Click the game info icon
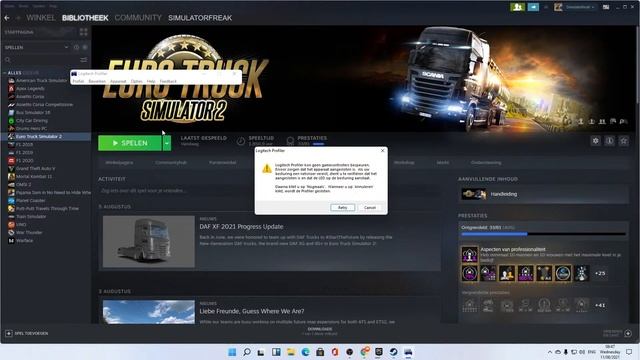 pos(609,141)
